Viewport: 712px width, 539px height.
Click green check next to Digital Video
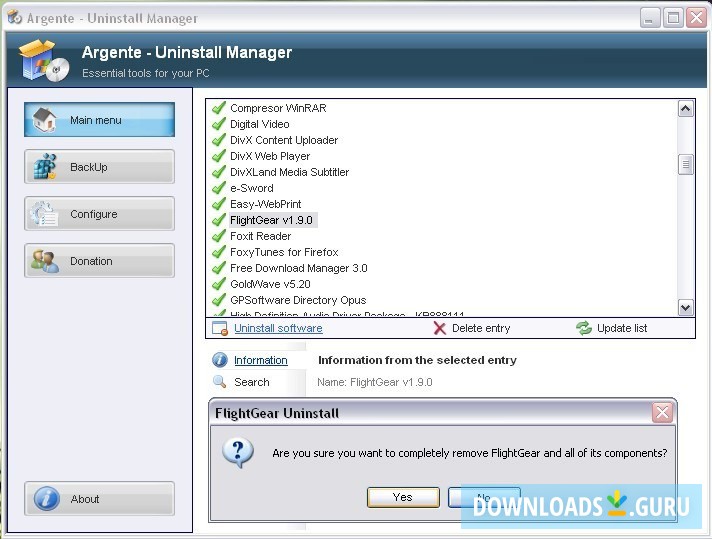(x=219, y=124)
